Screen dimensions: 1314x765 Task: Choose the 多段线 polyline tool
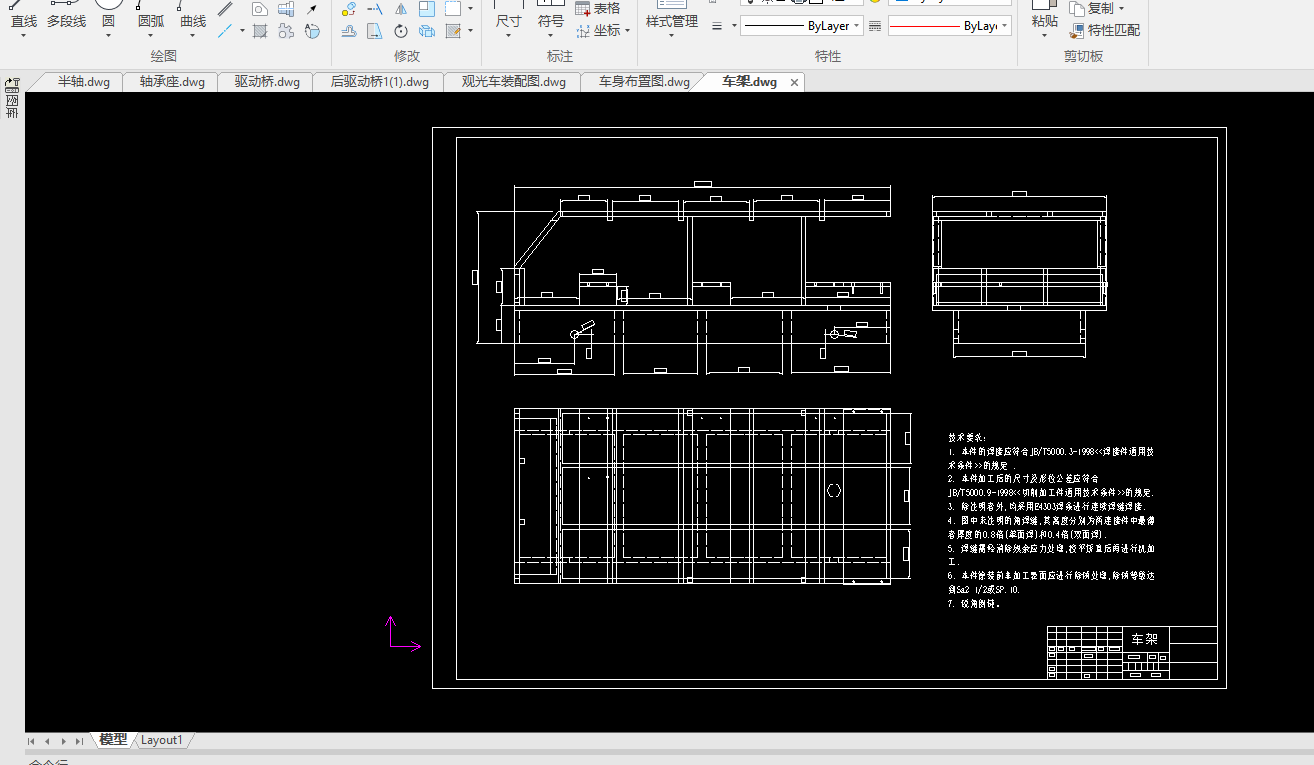pyautogui.click(x=66, y=20)
